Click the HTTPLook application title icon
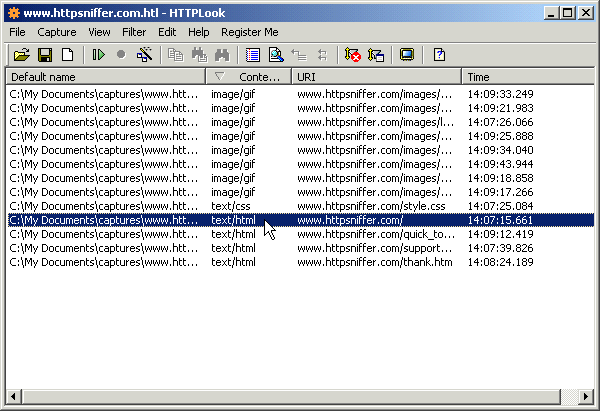The image size is (600, 411). click(14, 13)
